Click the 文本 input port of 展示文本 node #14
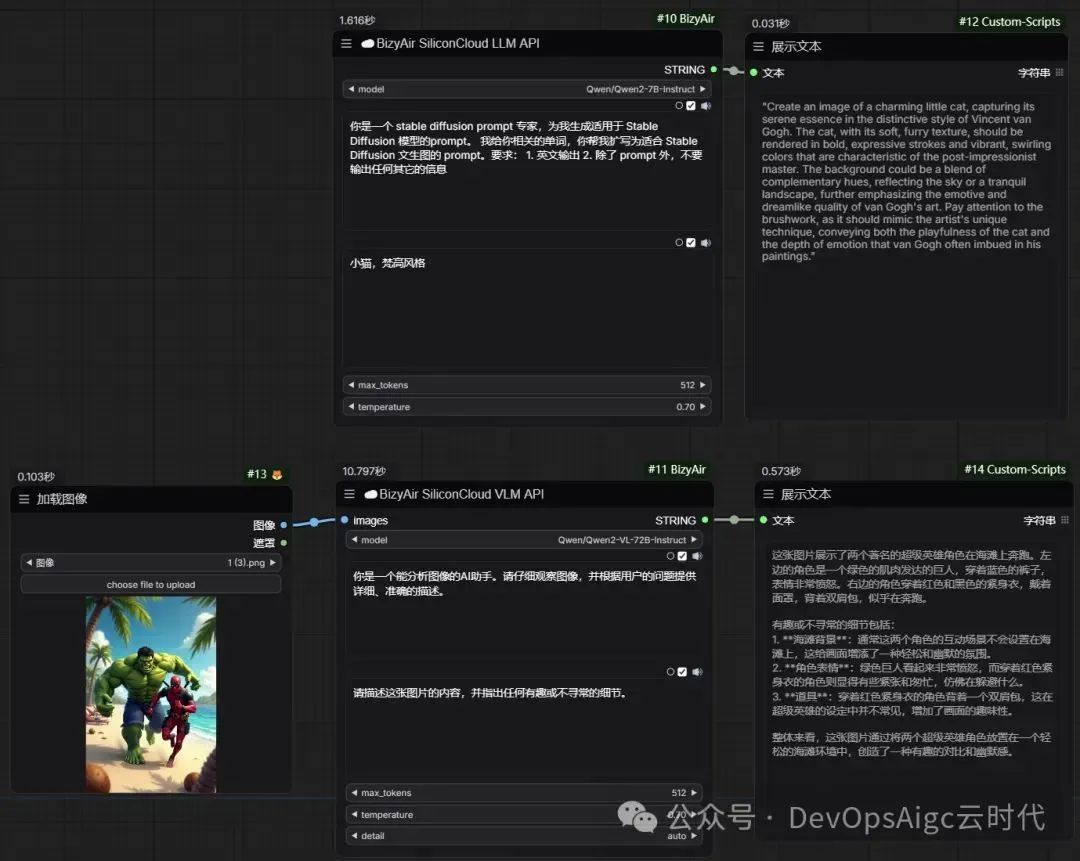 tap(763, 520)
